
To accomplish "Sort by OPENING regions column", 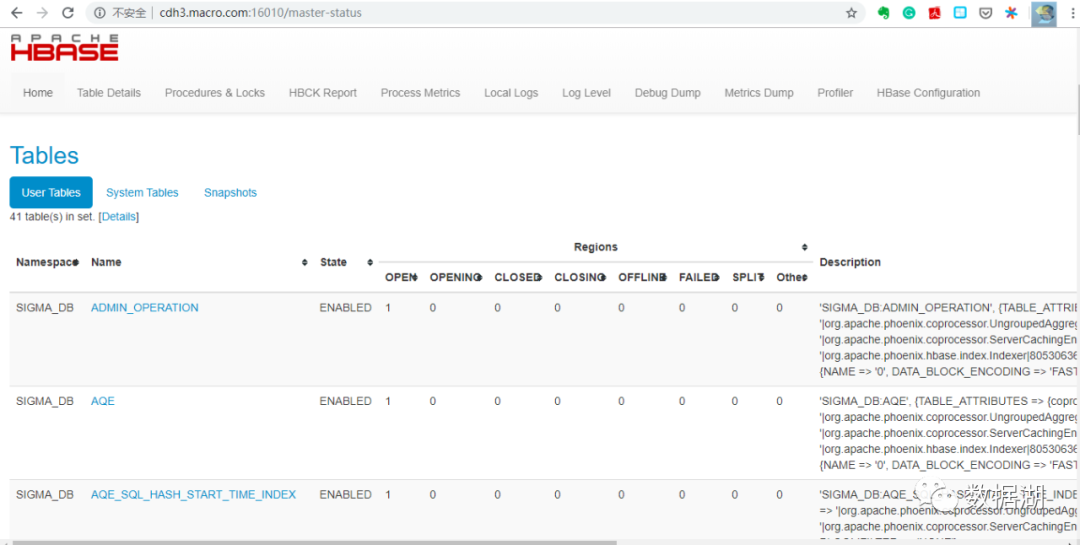I will pos(479,278).
